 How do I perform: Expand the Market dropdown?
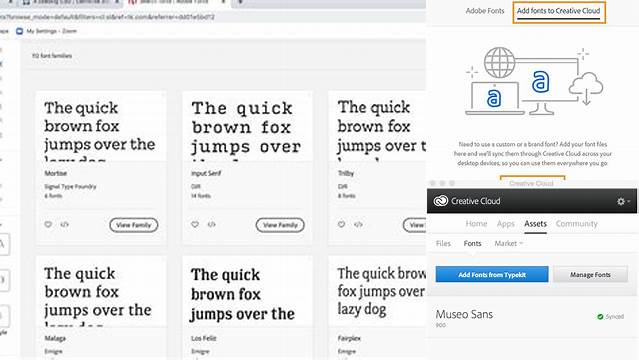tap(509, 243)
